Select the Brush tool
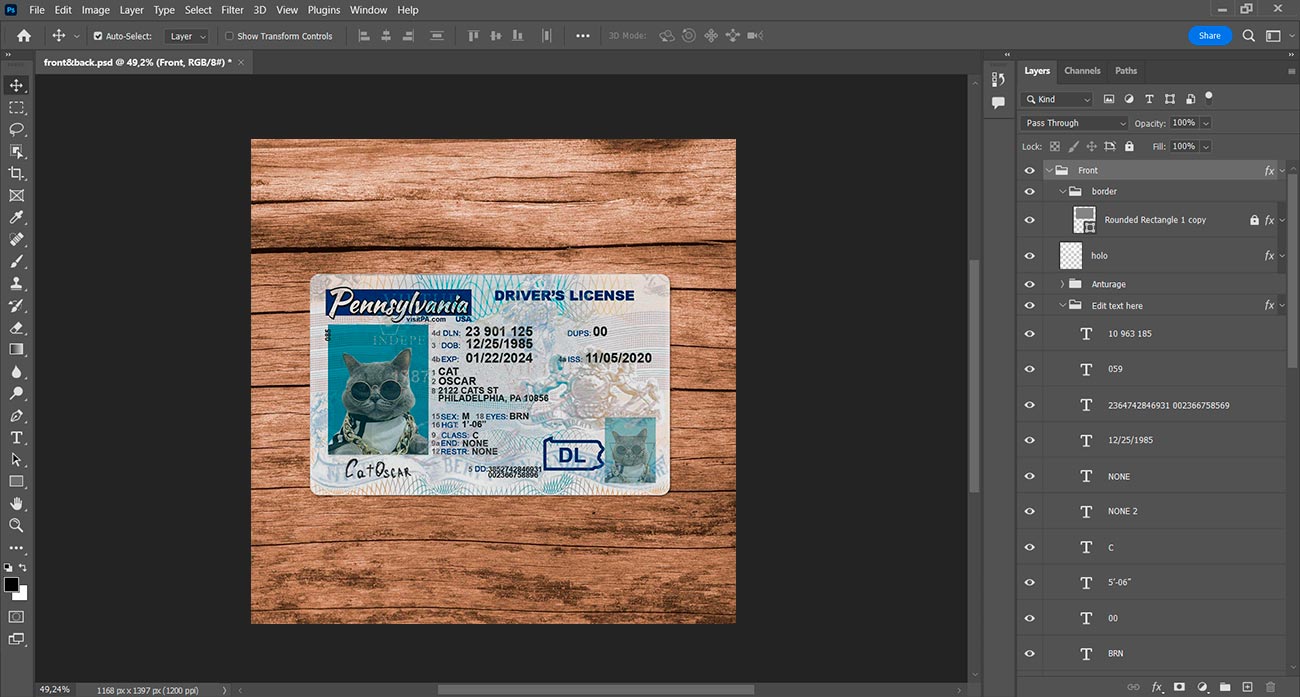This screenshot has width=1300, height=697. (16, 261)
